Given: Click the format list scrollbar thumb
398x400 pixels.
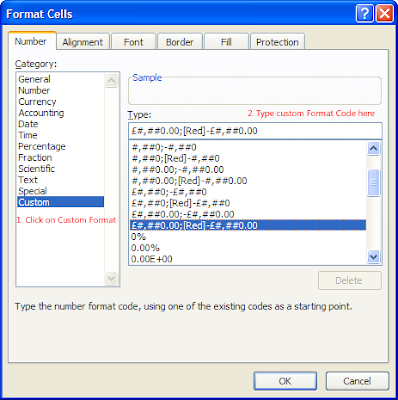Looking at the screenshot, I should click(x=373, y=183).
